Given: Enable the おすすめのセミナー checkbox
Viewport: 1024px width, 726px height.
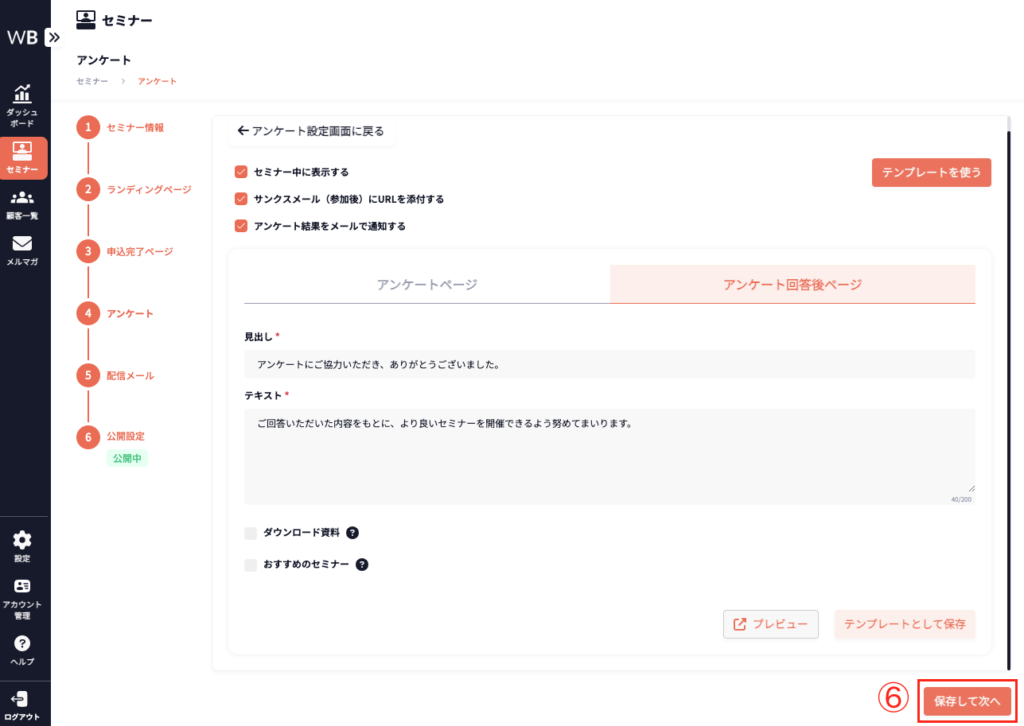Looking at the screenshot, I should (251, 565).
